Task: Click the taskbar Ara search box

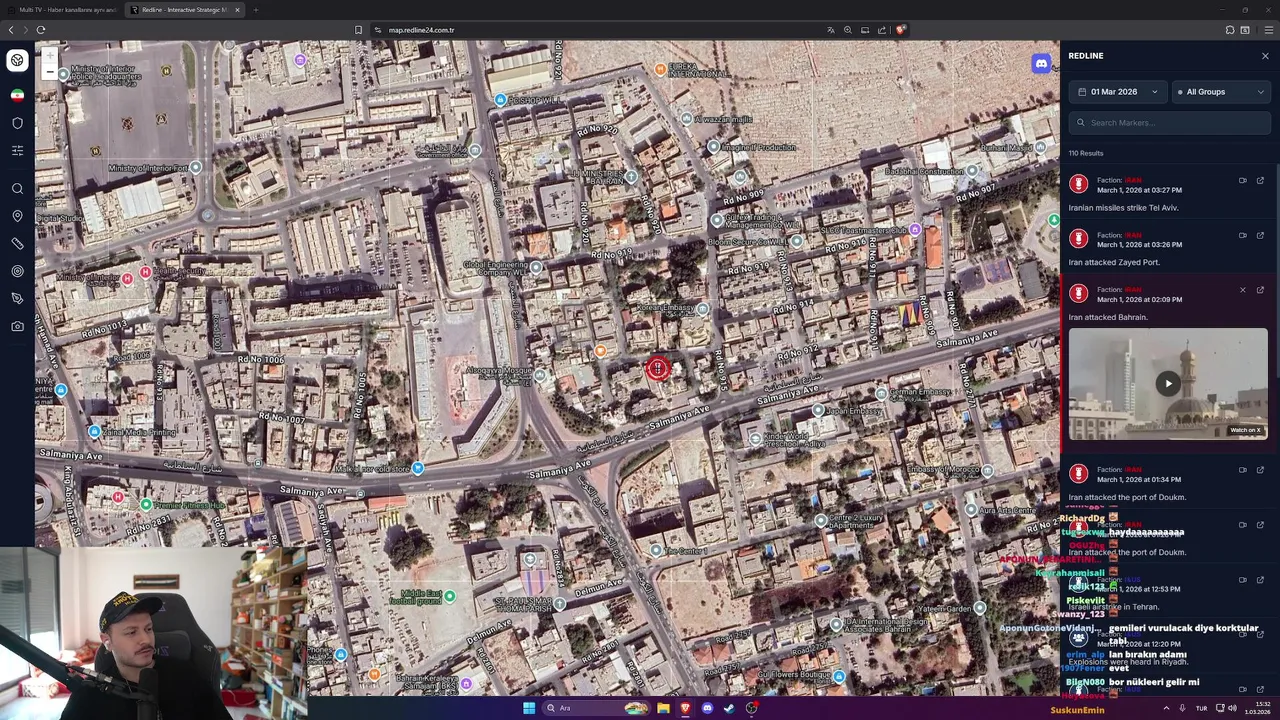Action: click(x=597, y=708)
